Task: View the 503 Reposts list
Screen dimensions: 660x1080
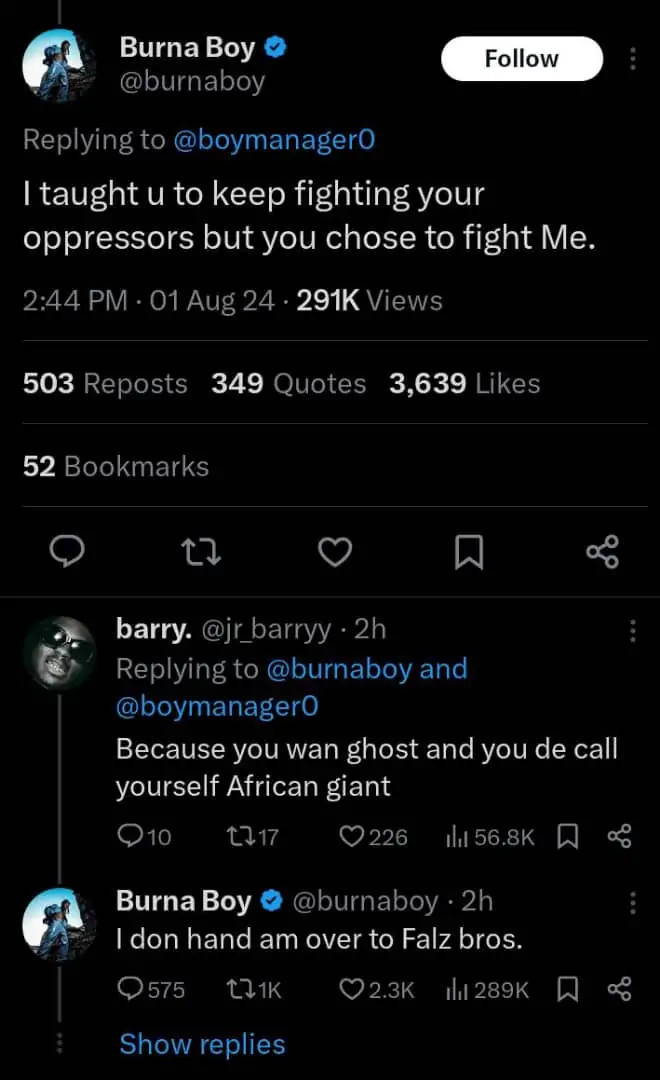Action: [x=105, y=384]
